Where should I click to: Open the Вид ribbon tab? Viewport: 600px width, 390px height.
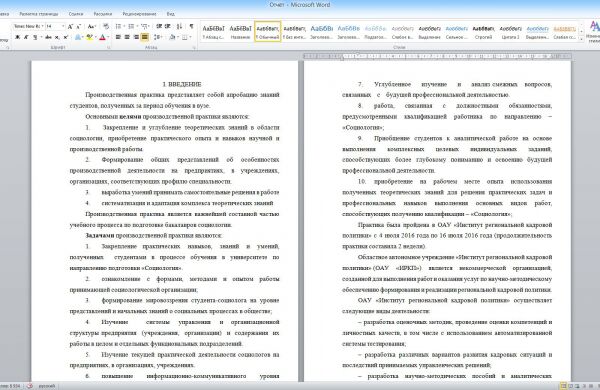(x=171, y=14)
